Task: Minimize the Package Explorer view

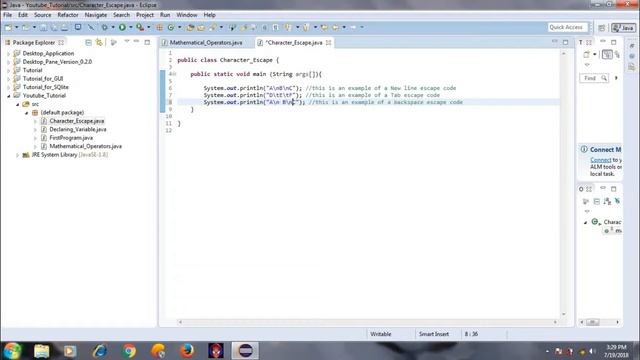Action: click(137, 42)
